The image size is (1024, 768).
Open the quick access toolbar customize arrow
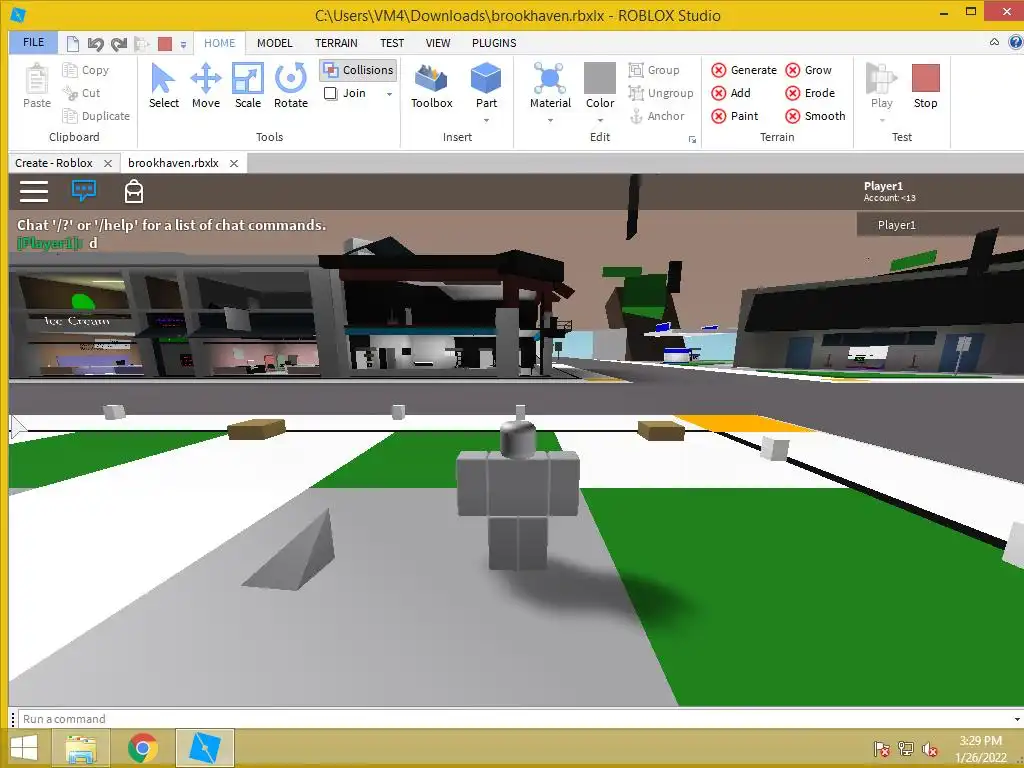pyautogui.click(x=184, y=44)
